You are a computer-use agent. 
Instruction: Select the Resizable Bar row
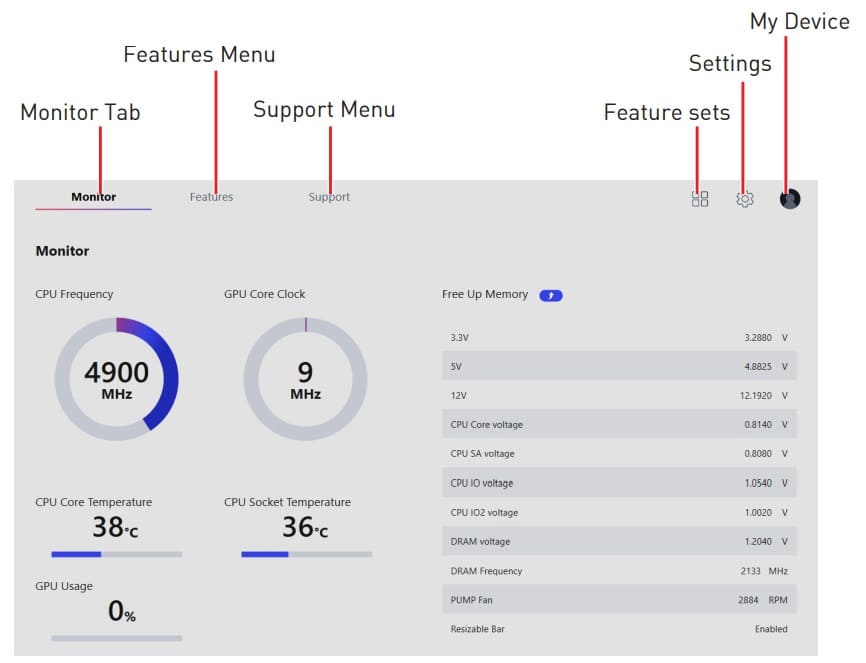[x=619, y=629]
